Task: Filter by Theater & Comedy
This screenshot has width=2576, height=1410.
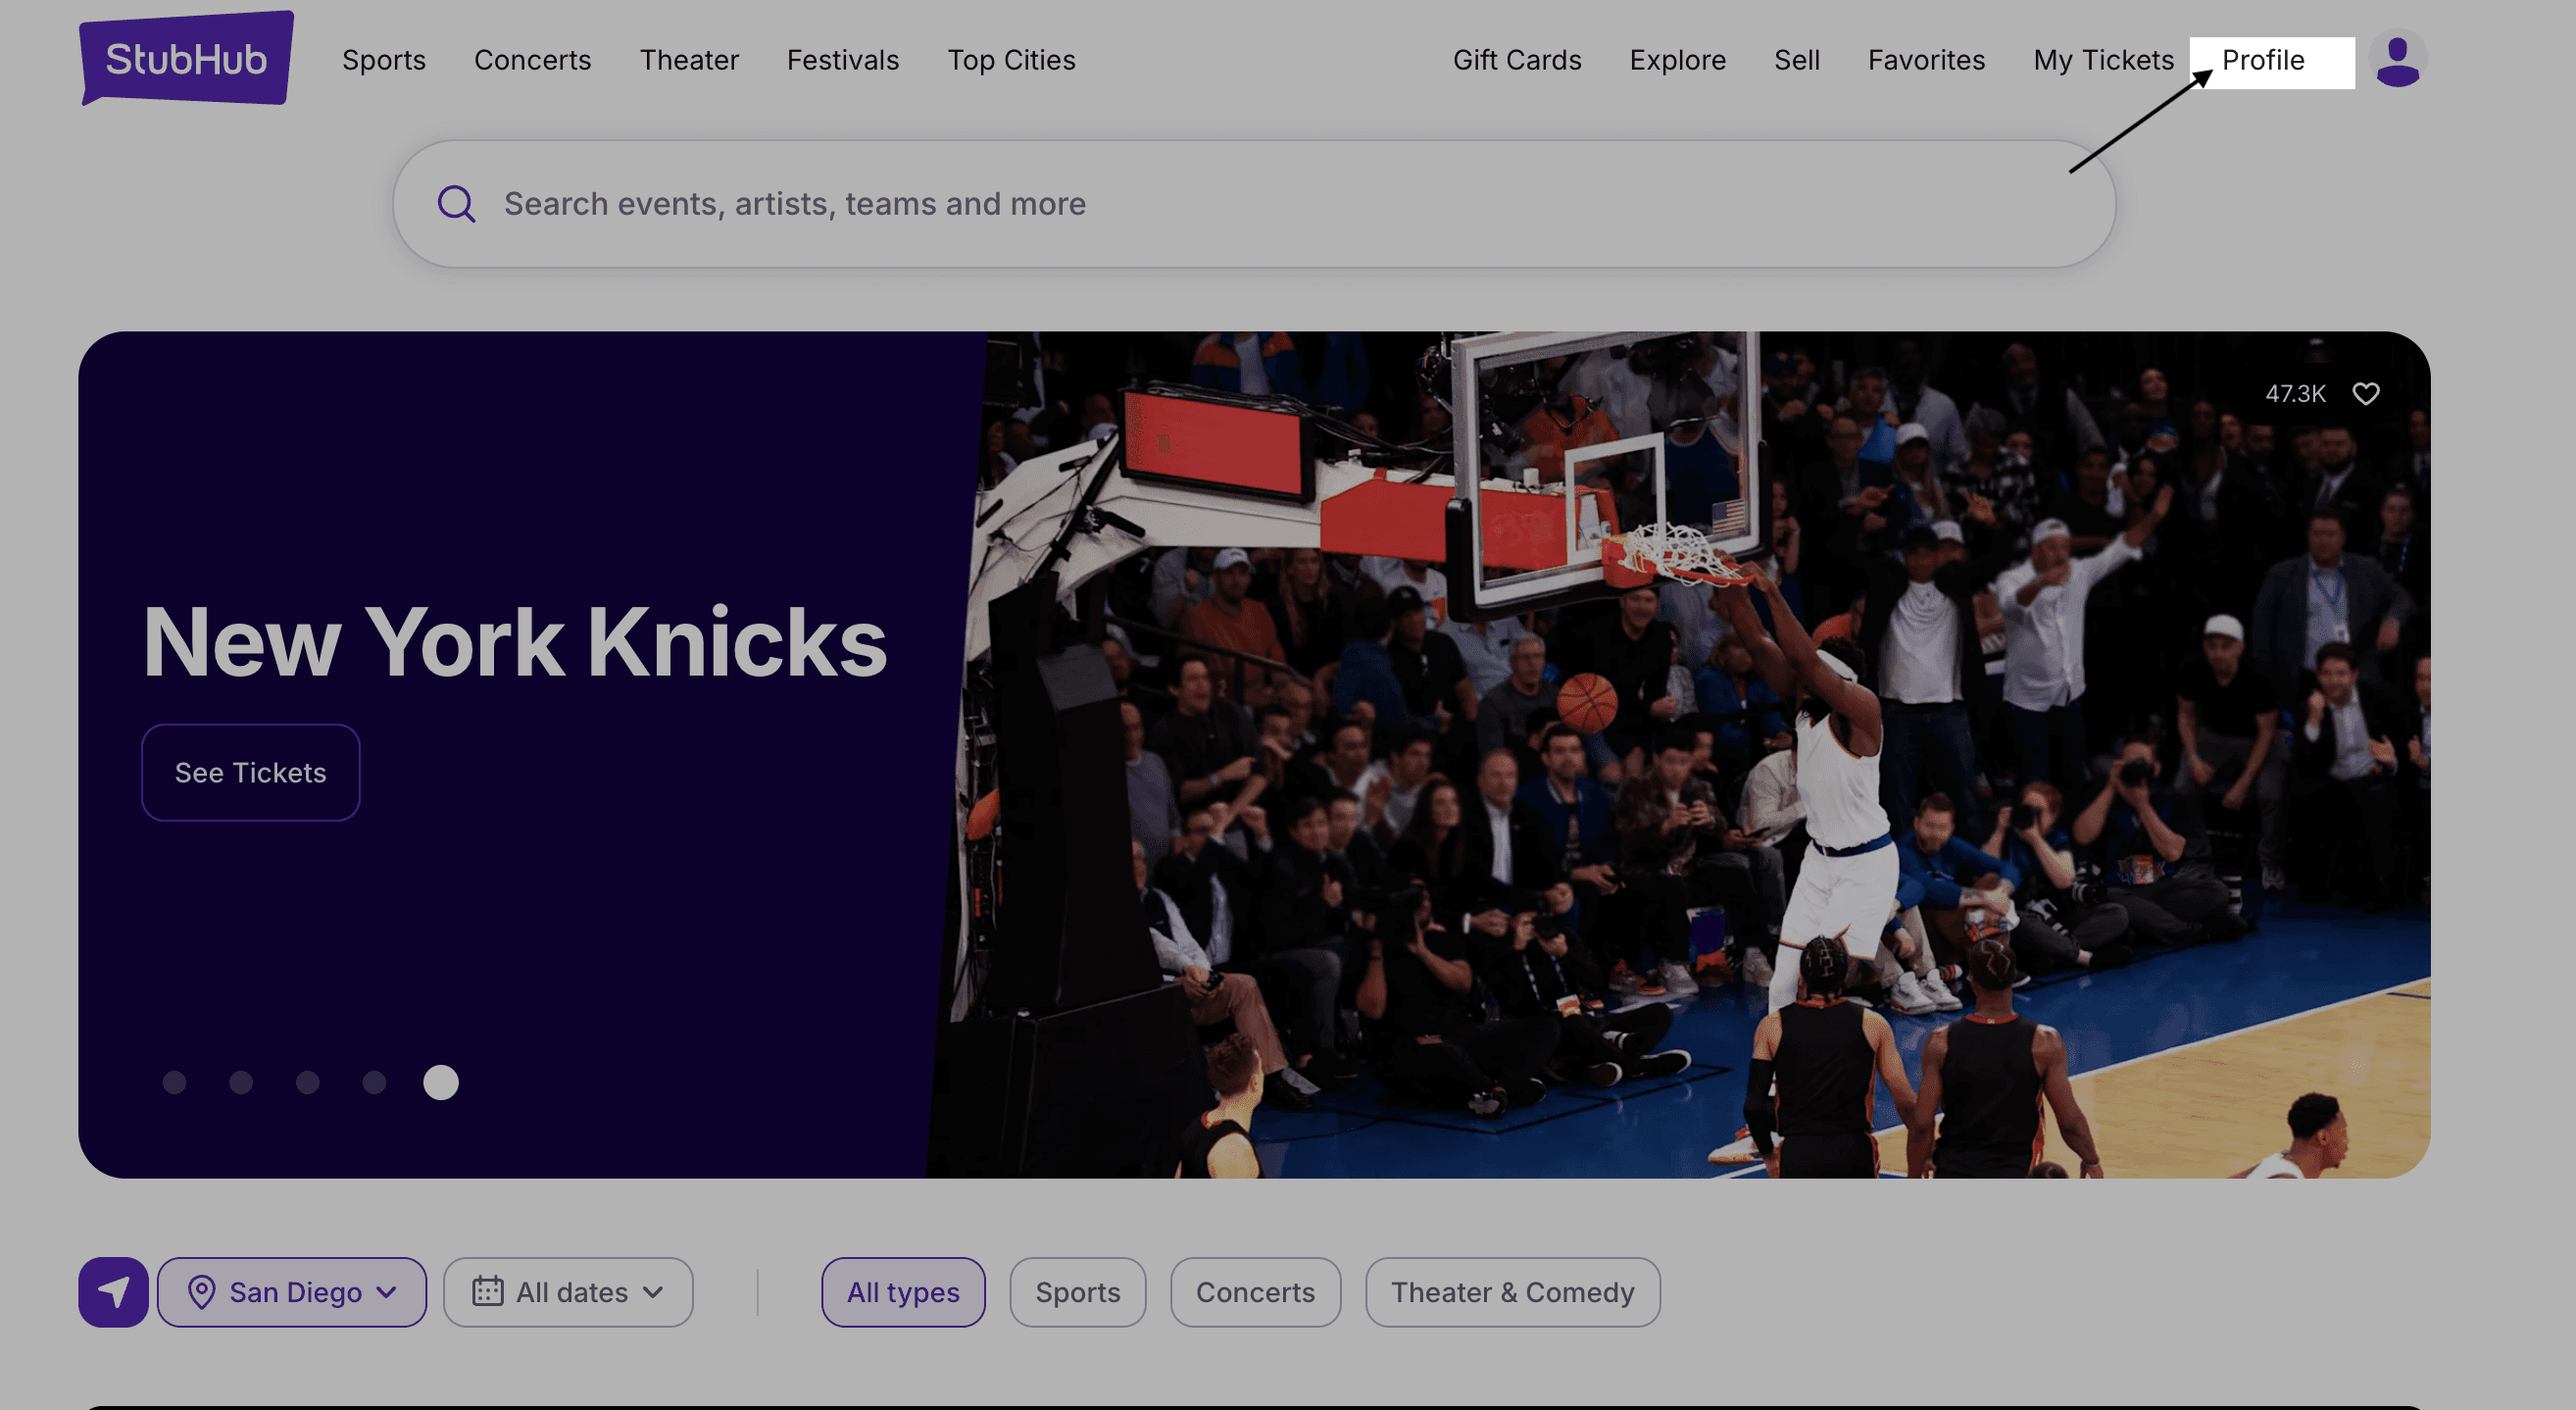Action: [x=1513, y=1292]
